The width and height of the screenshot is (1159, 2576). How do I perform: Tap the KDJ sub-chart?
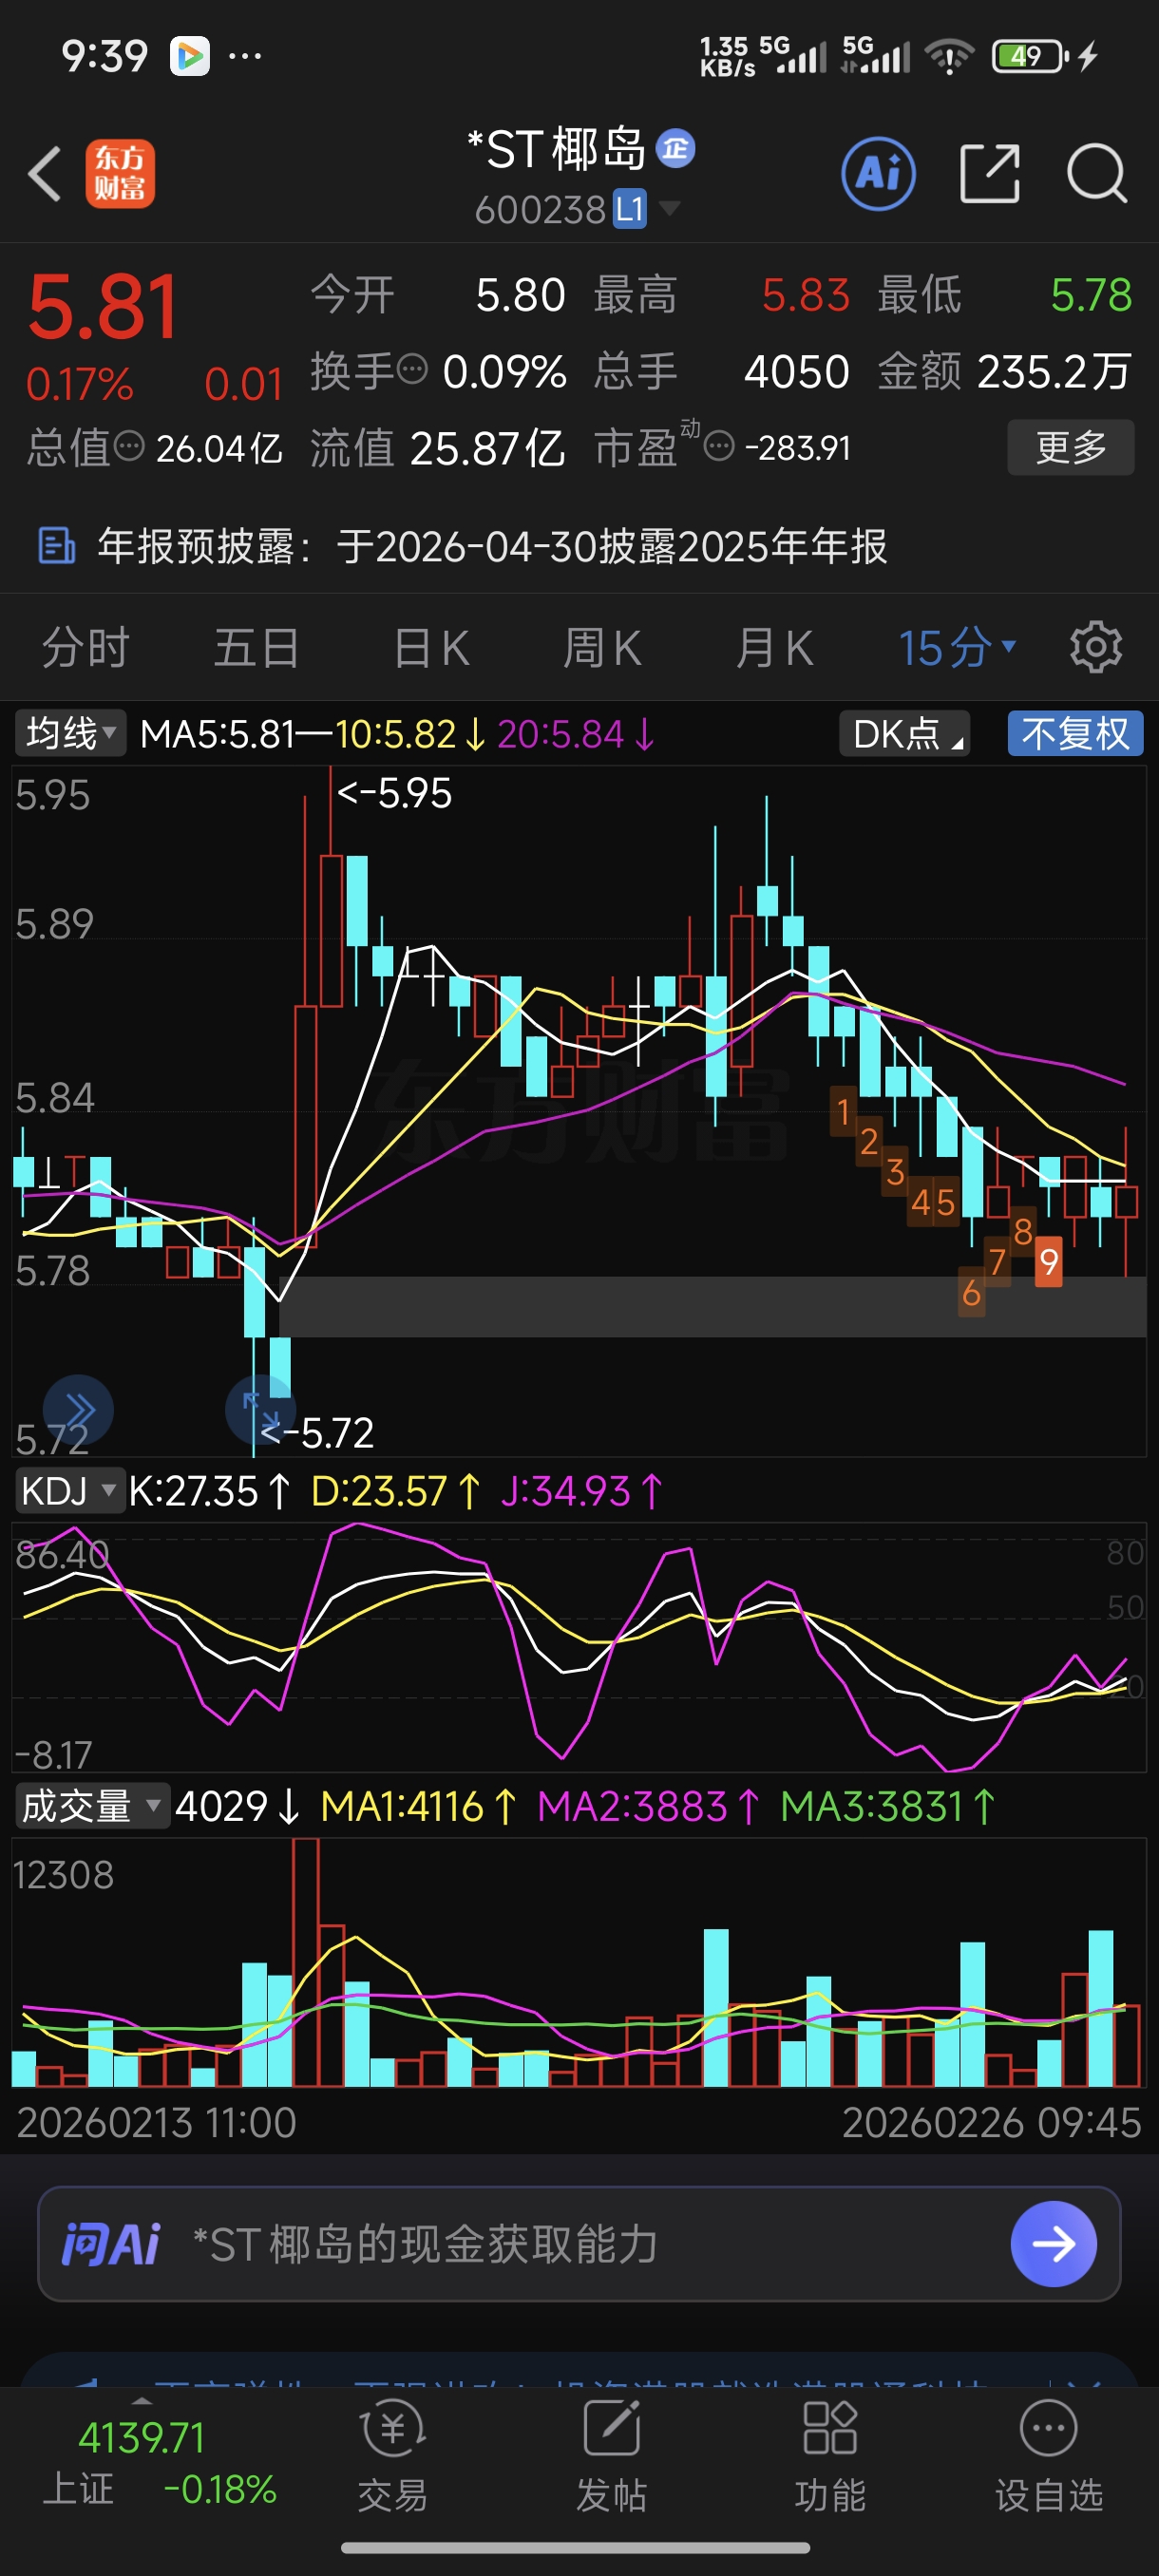[x=579, y=1647]
